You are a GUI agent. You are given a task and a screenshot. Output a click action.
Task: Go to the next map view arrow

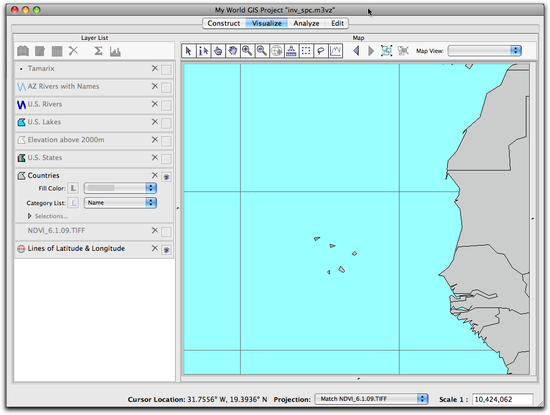tap(371, 51)
